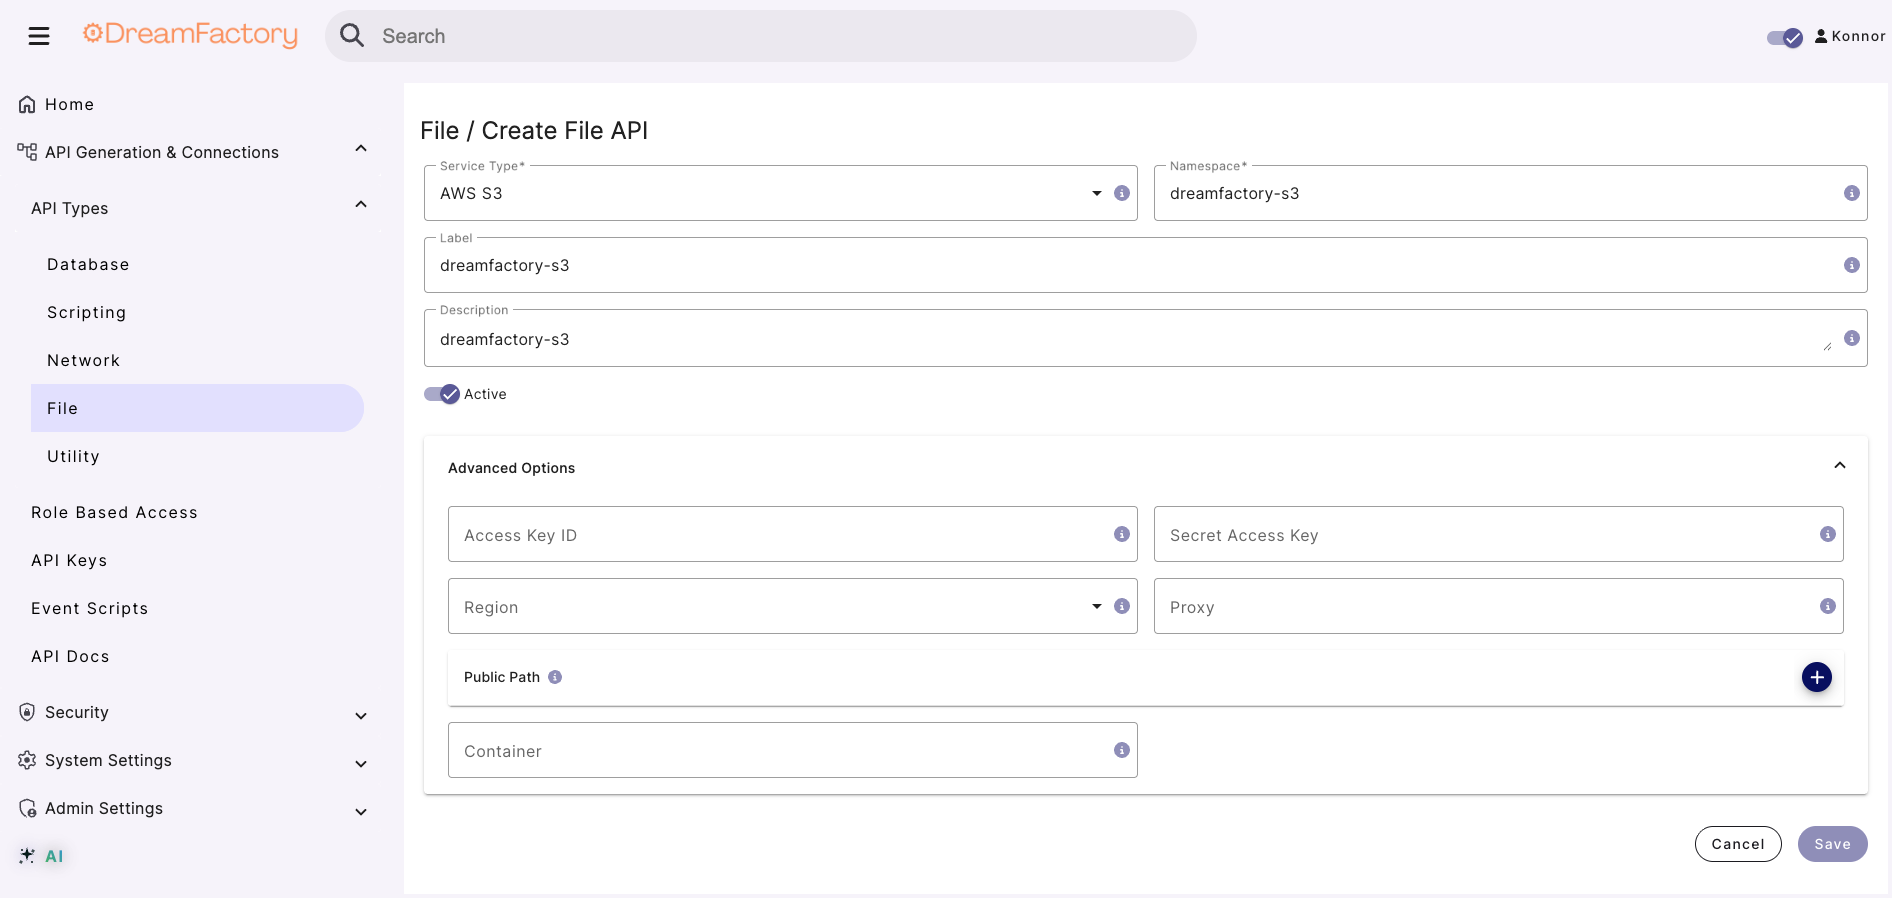The image size is (1892, 898).
Task: Open the AI assistant link
Action: coord(54,856)
